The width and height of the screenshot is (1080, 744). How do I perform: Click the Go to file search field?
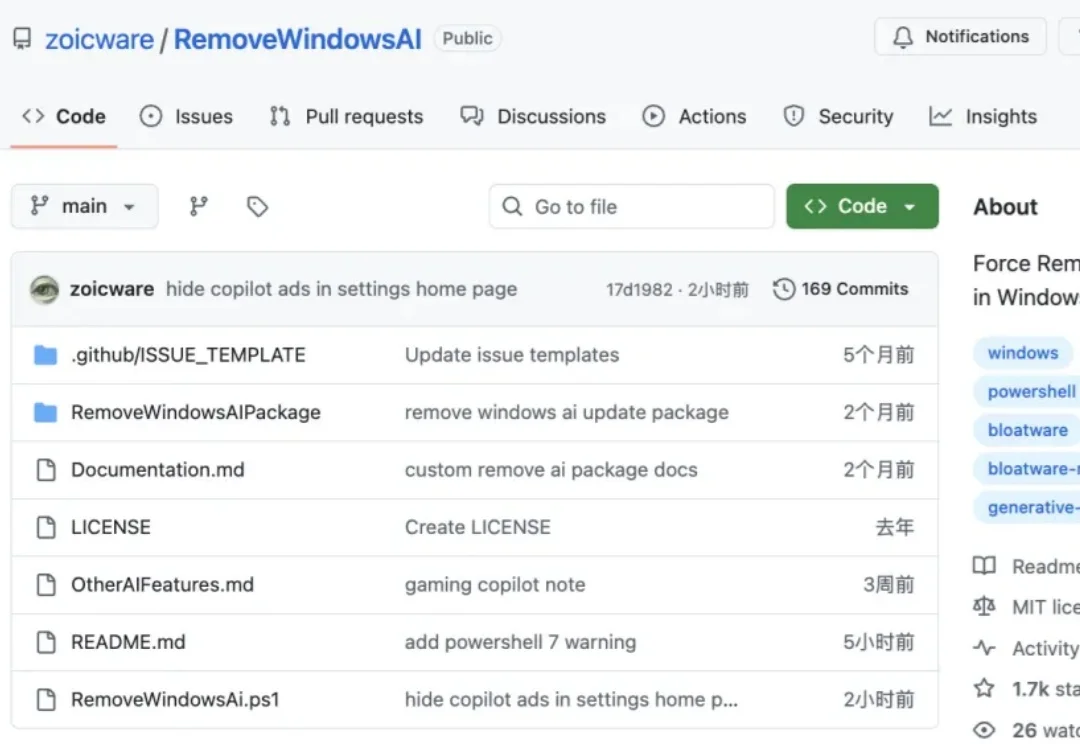point(631,206)
